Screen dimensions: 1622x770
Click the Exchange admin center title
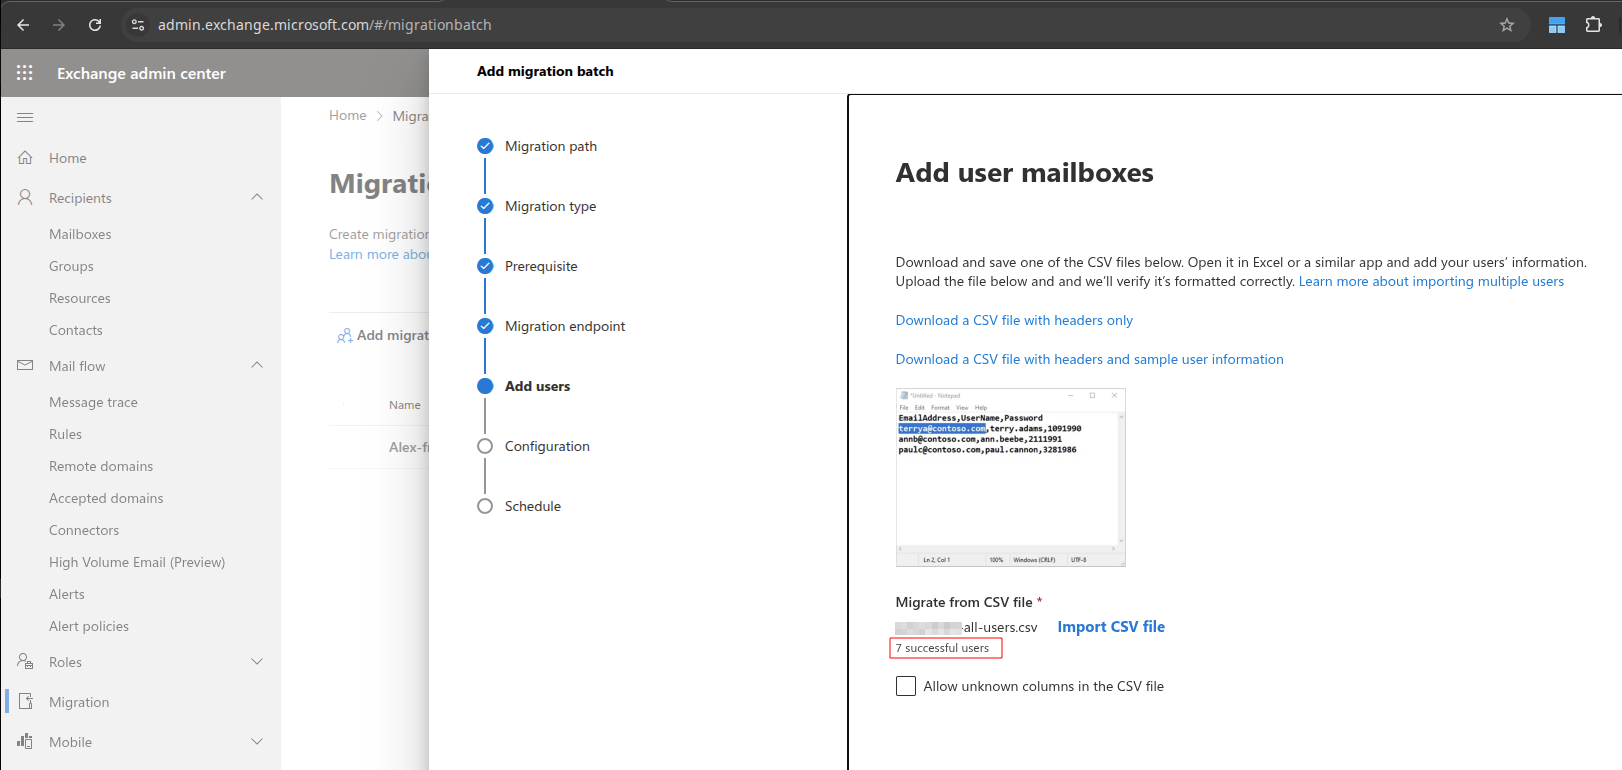pyautogui.click(x=141, y=73)
